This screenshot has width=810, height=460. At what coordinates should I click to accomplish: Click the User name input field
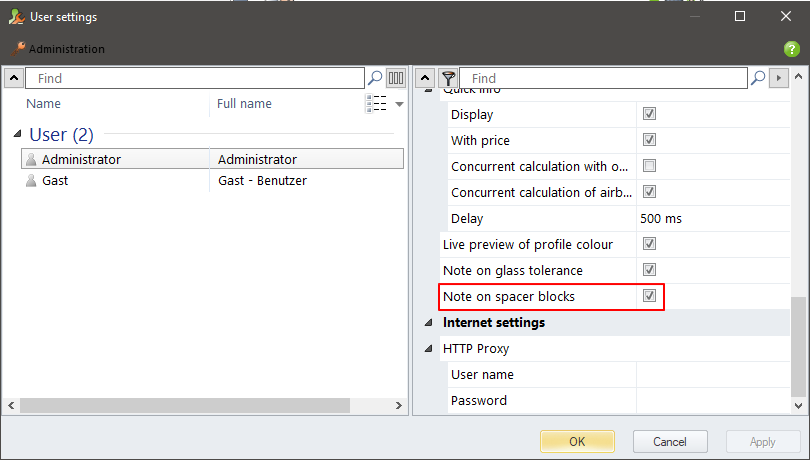tap(712, 375)
